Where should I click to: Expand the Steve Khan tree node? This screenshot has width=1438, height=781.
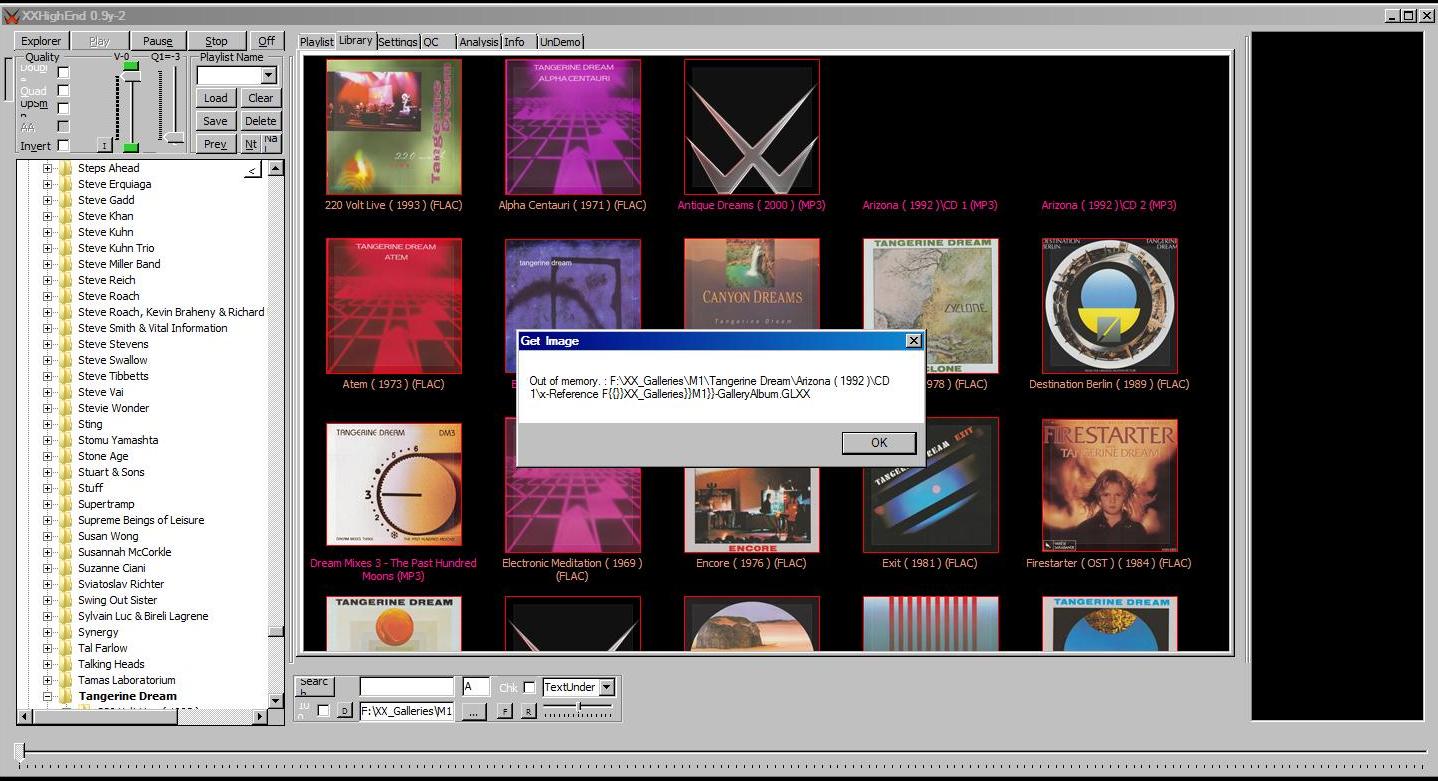(x=47, y=216)
